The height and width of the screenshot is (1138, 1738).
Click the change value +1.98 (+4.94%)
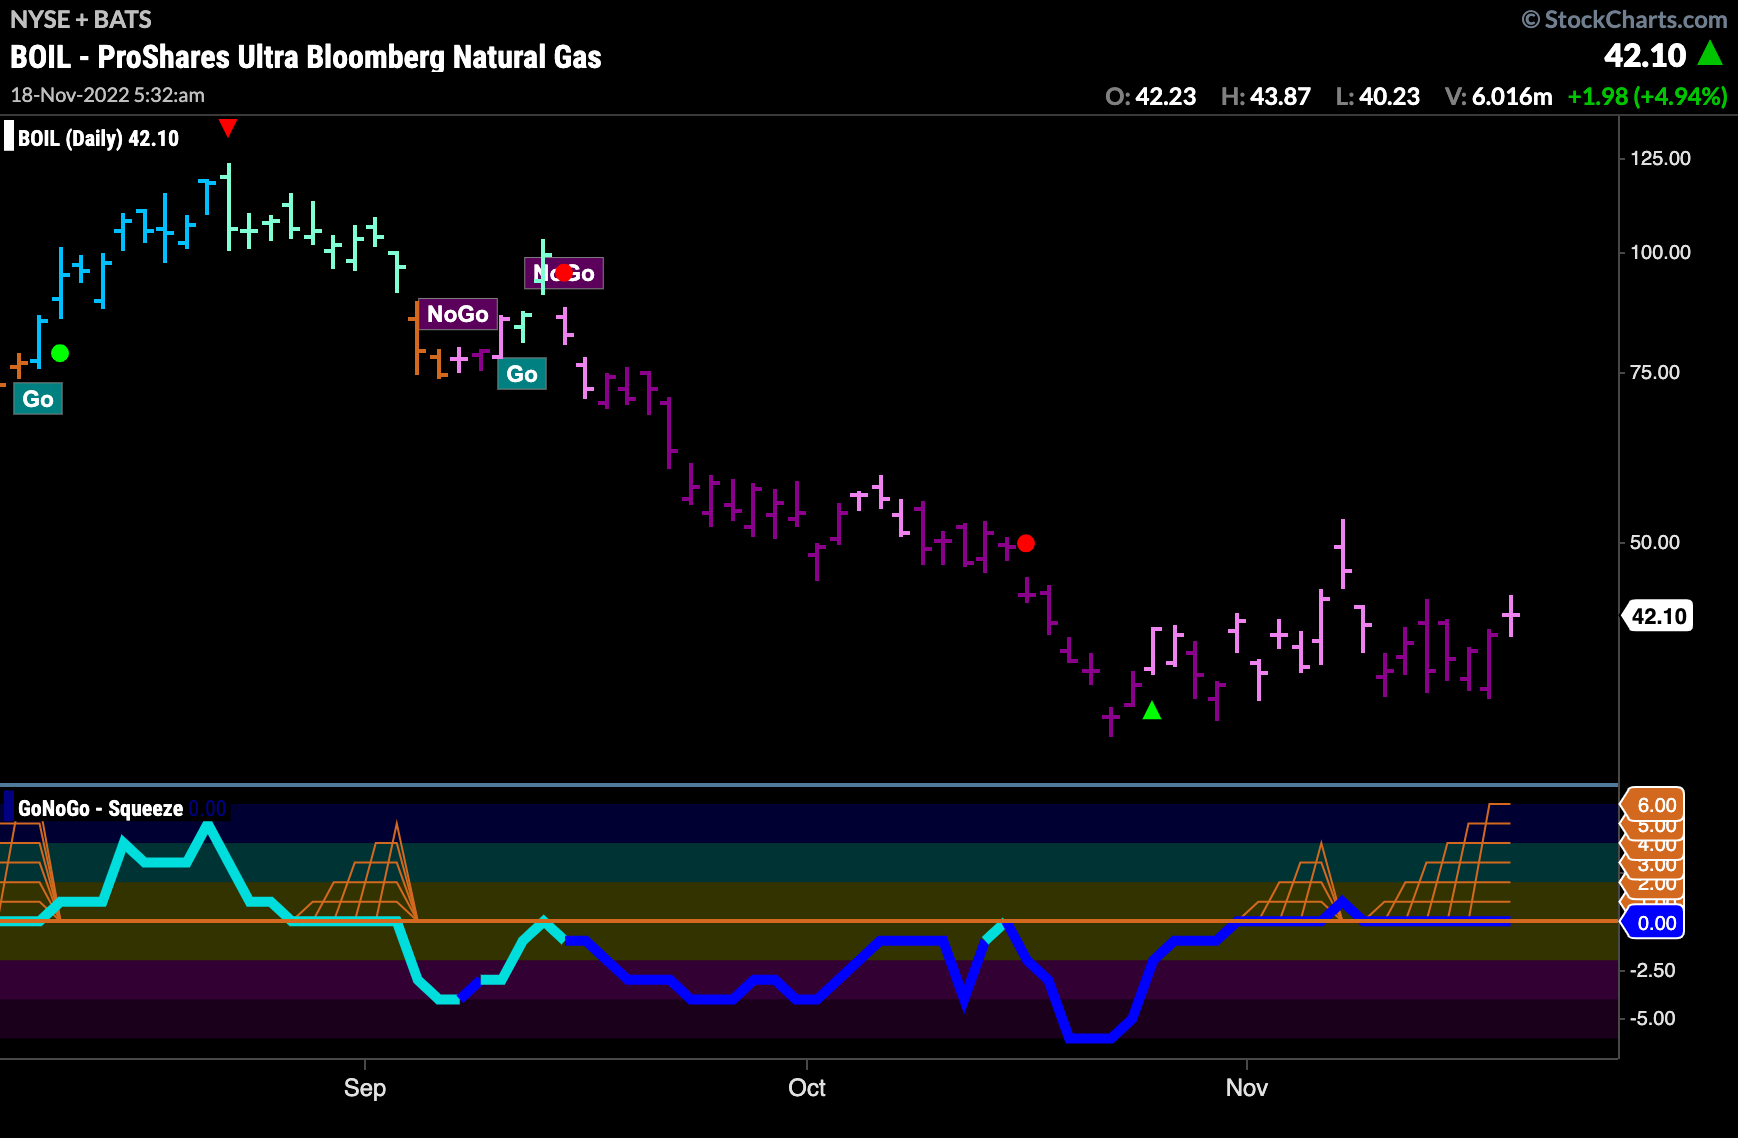point(1648,96)
